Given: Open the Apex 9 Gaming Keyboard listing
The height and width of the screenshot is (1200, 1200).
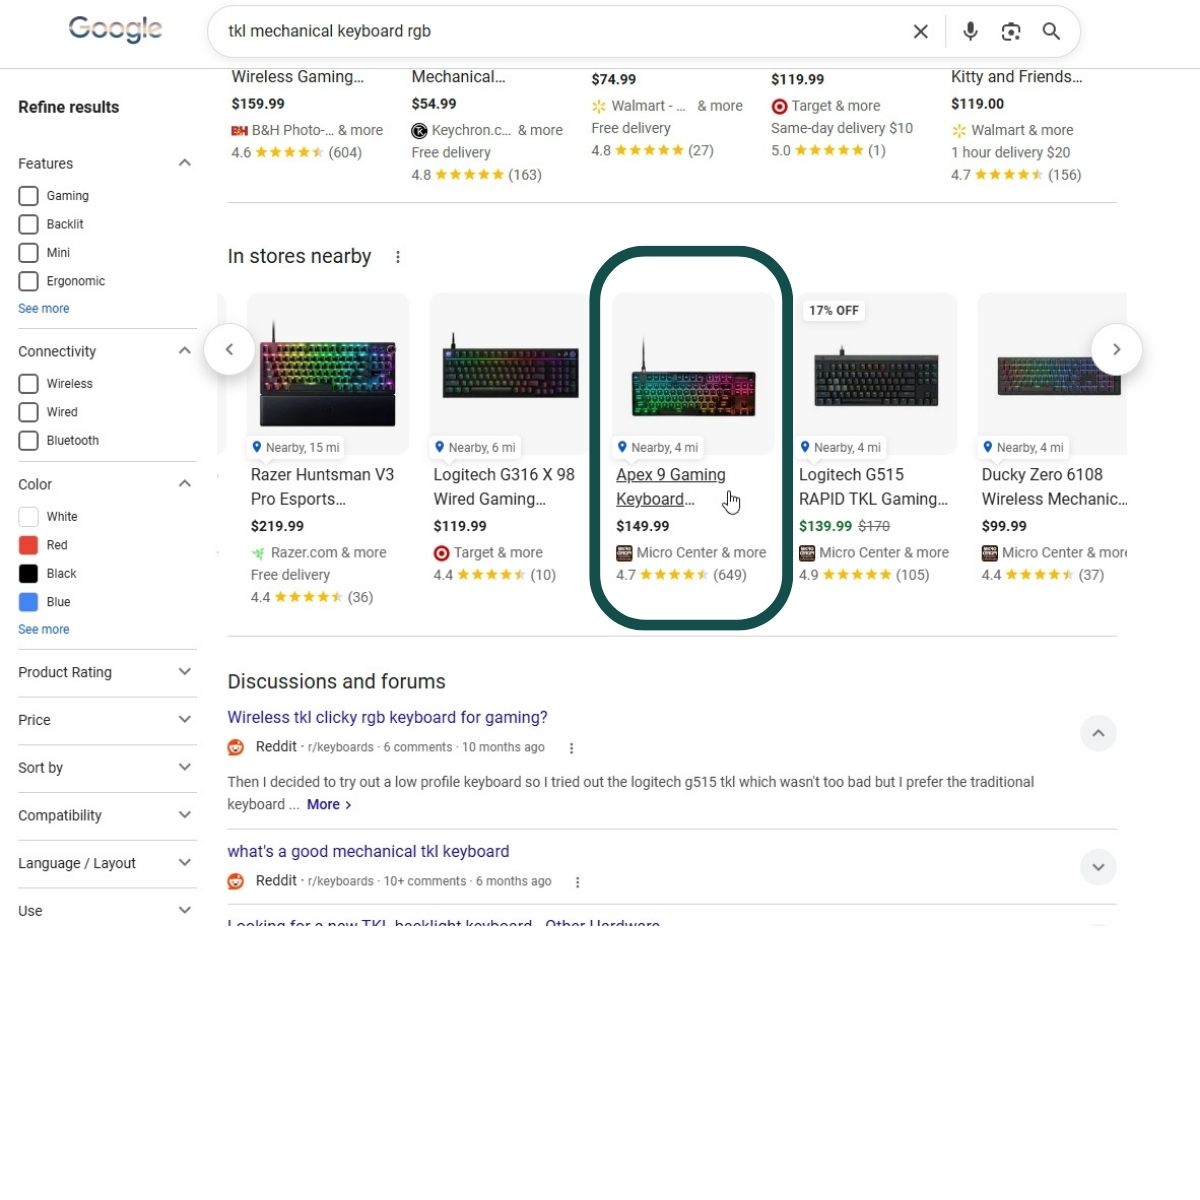Looking at the screenshot, I should (x=671, y=487).
